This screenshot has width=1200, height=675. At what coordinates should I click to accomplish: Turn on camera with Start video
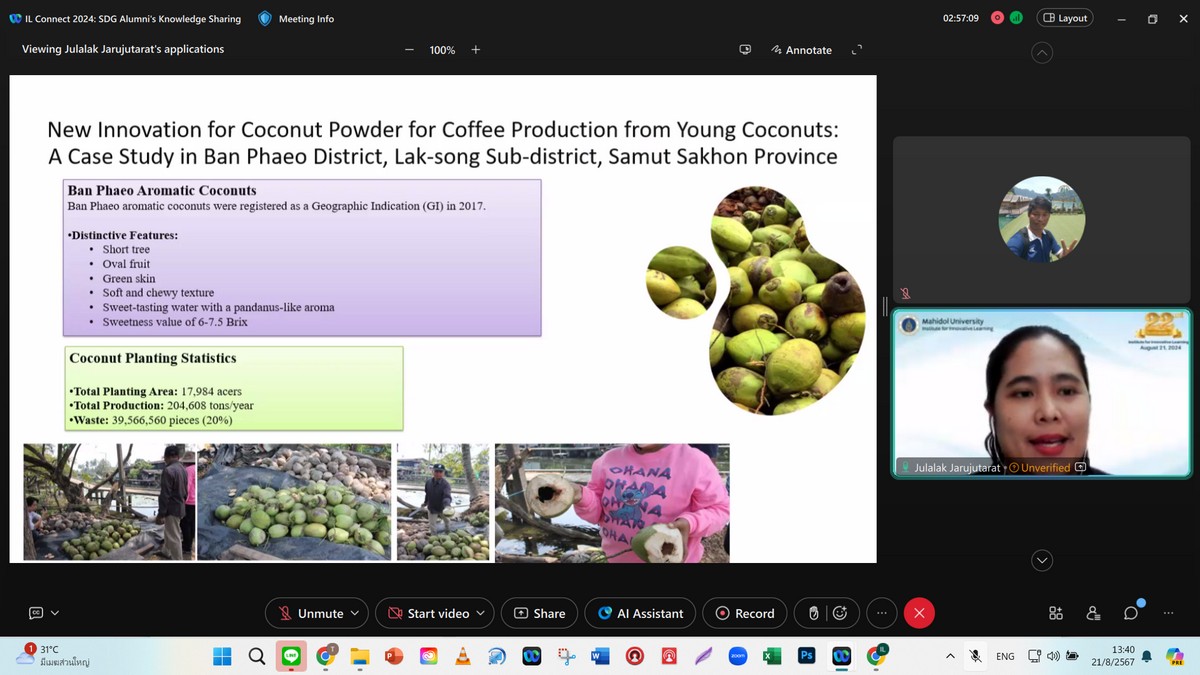coord(428,613)
